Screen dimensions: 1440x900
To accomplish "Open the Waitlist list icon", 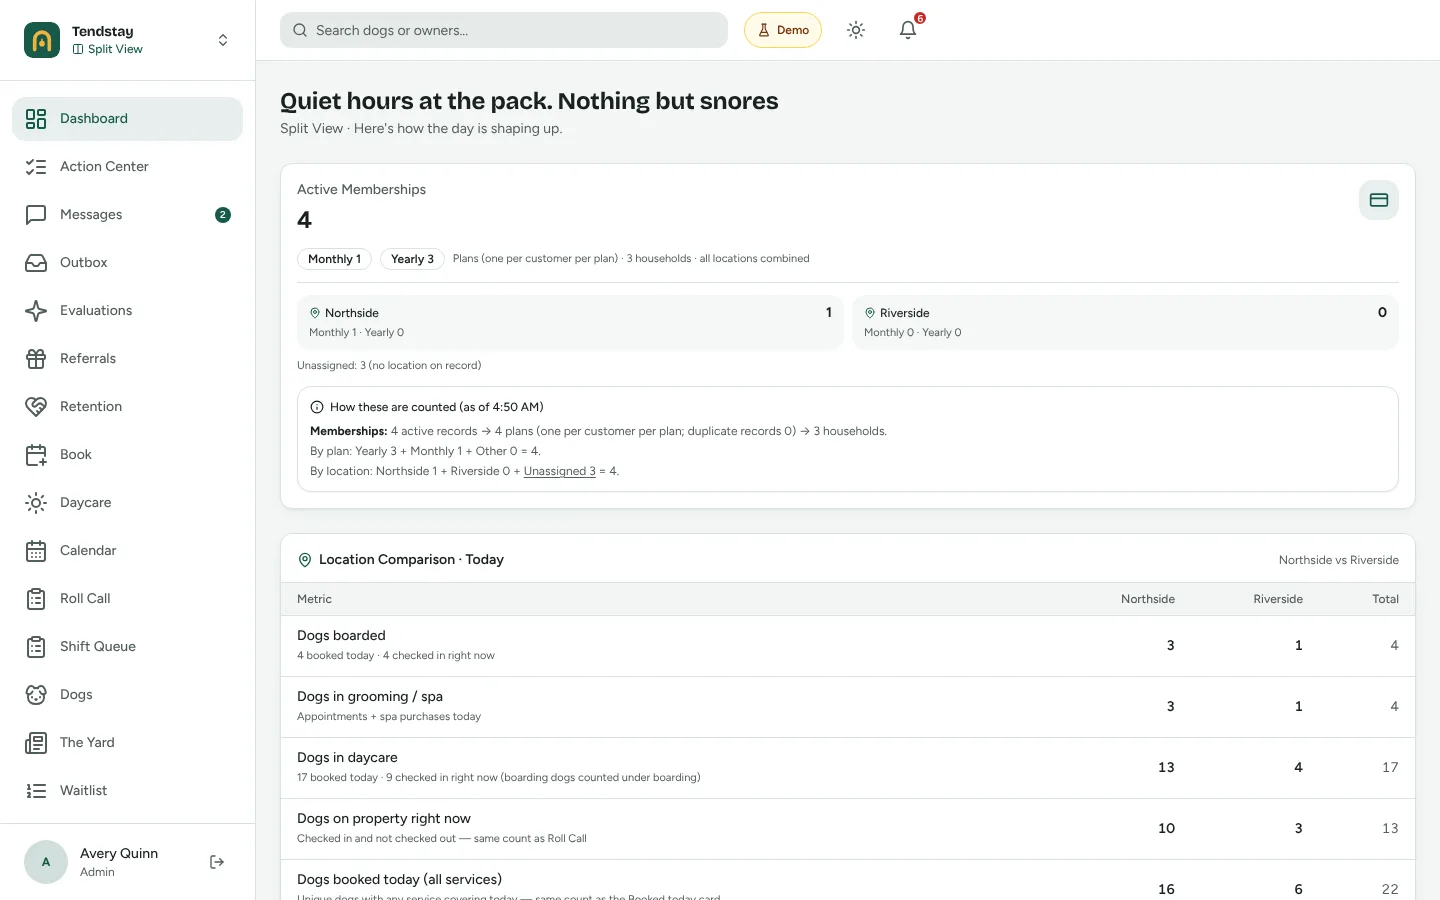I will (36, 791).
